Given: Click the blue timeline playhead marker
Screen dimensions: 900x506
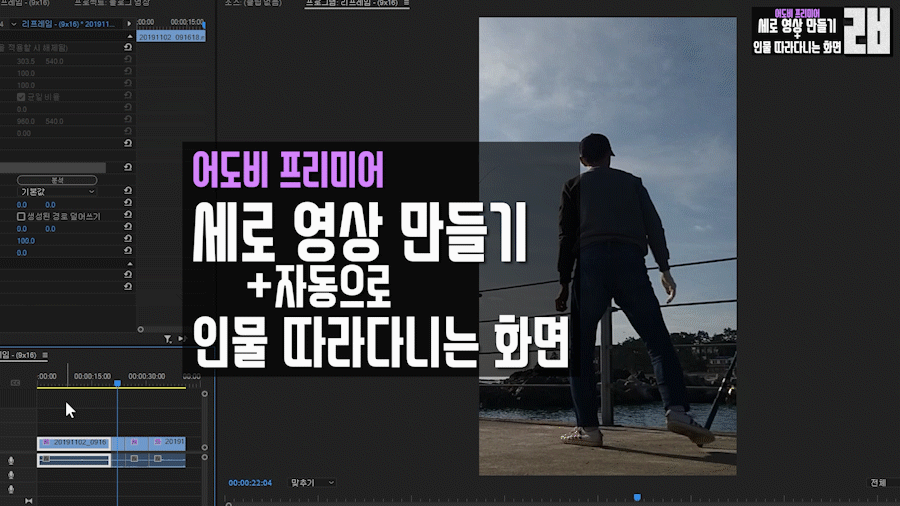Looking at the screenshot, I should [117, 383].
